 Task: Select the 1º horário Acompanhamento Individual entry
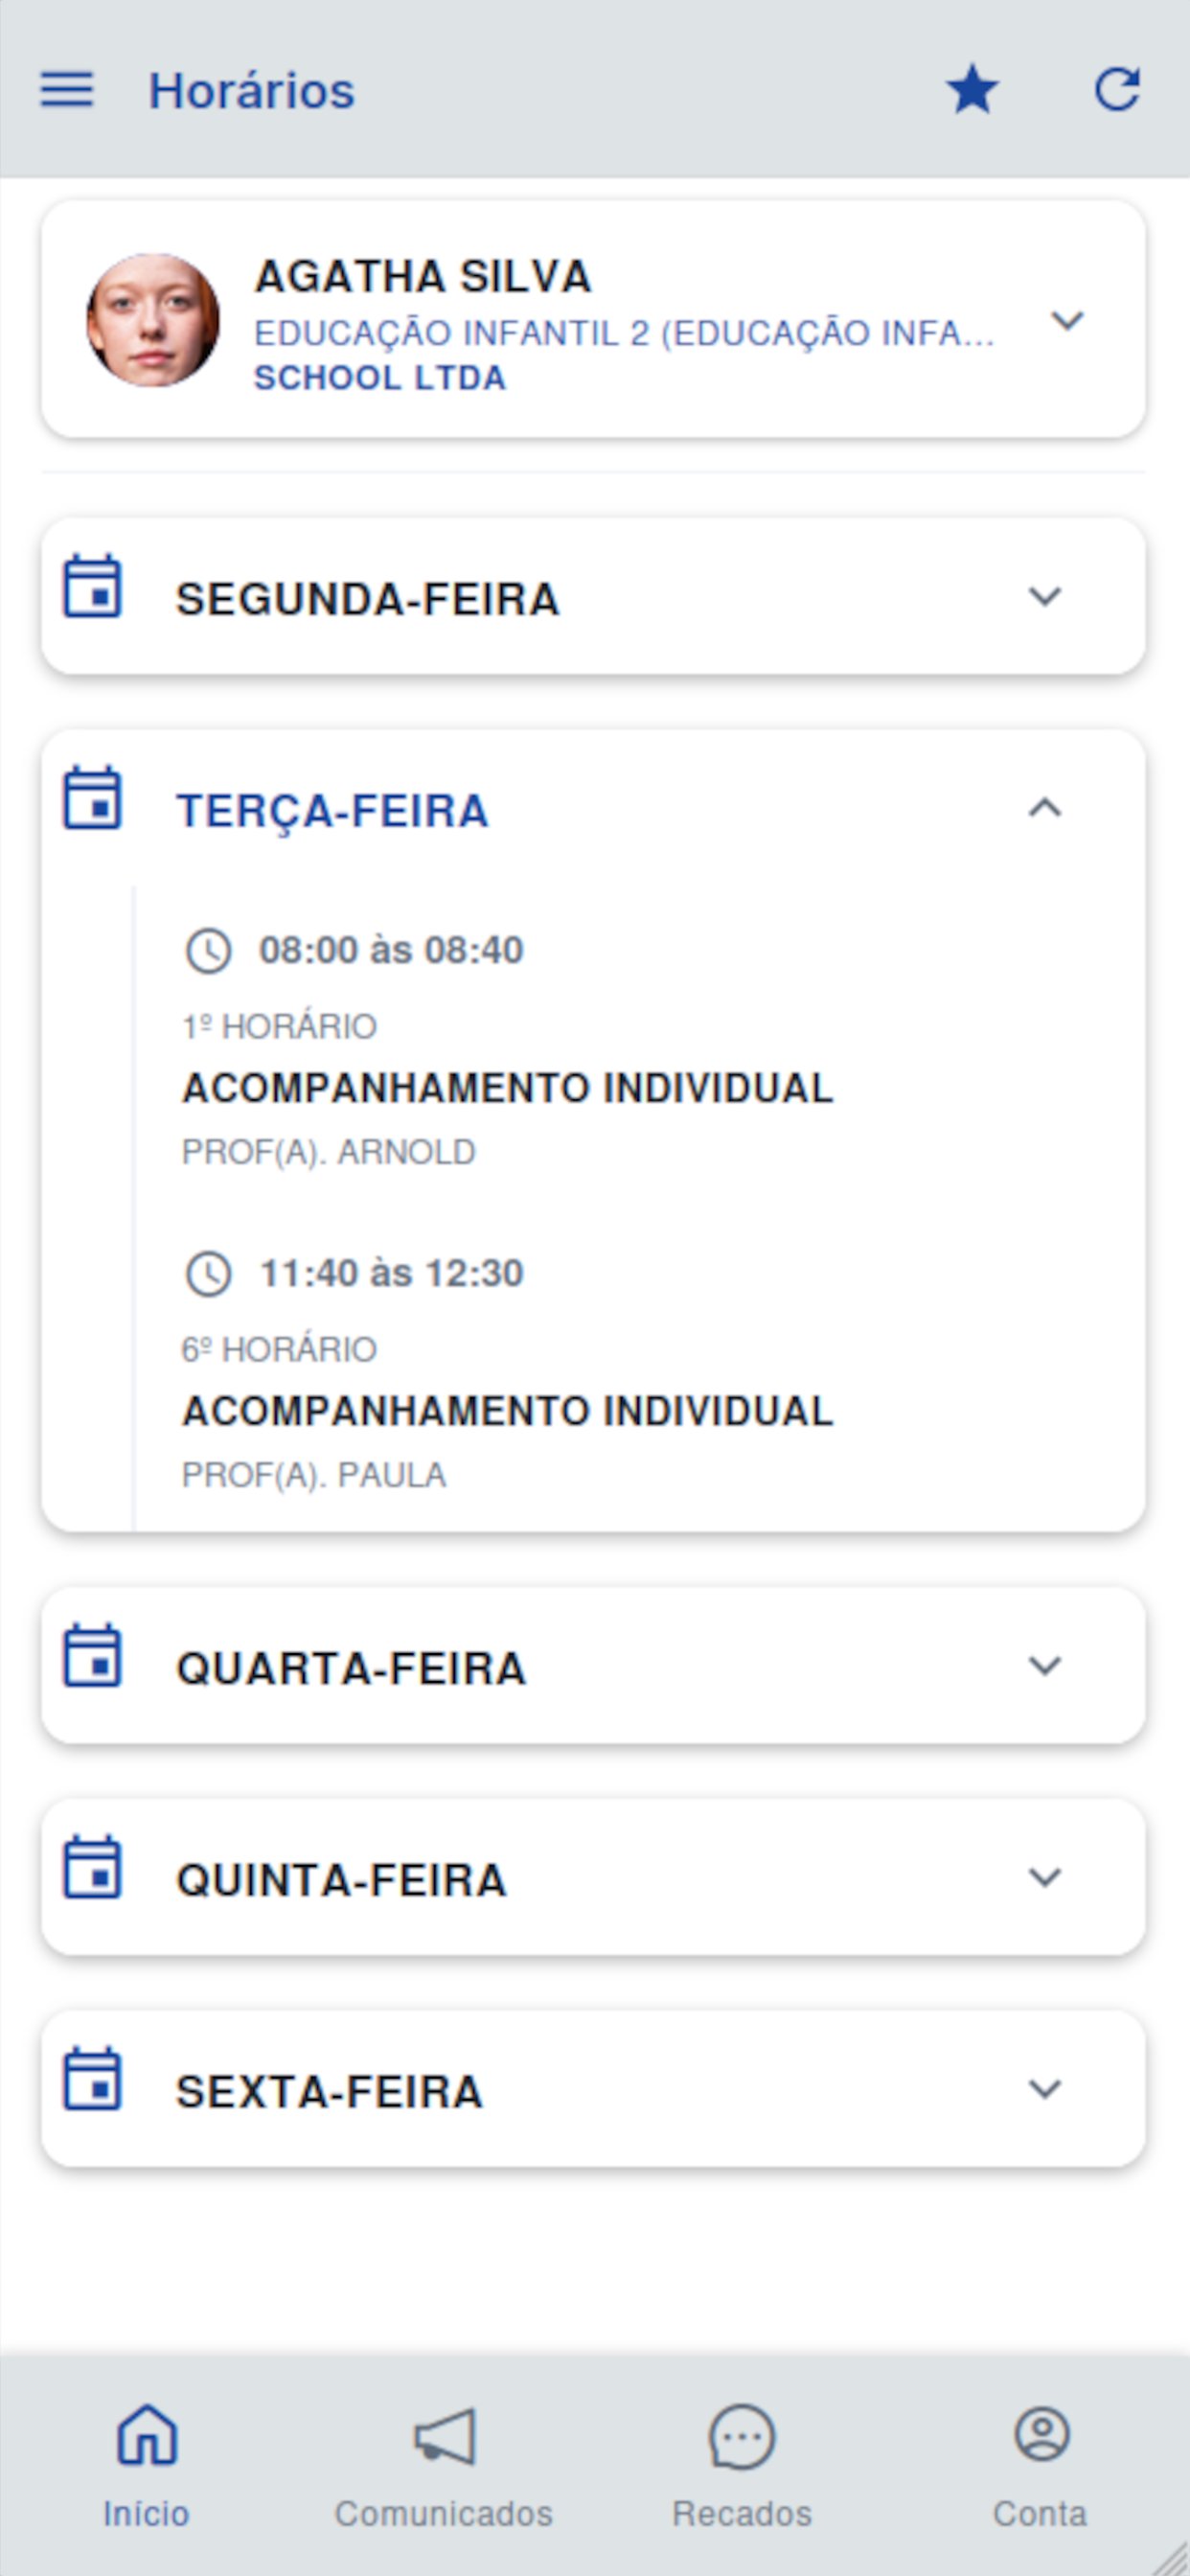pyautogui.click(x=507, y=1088)
